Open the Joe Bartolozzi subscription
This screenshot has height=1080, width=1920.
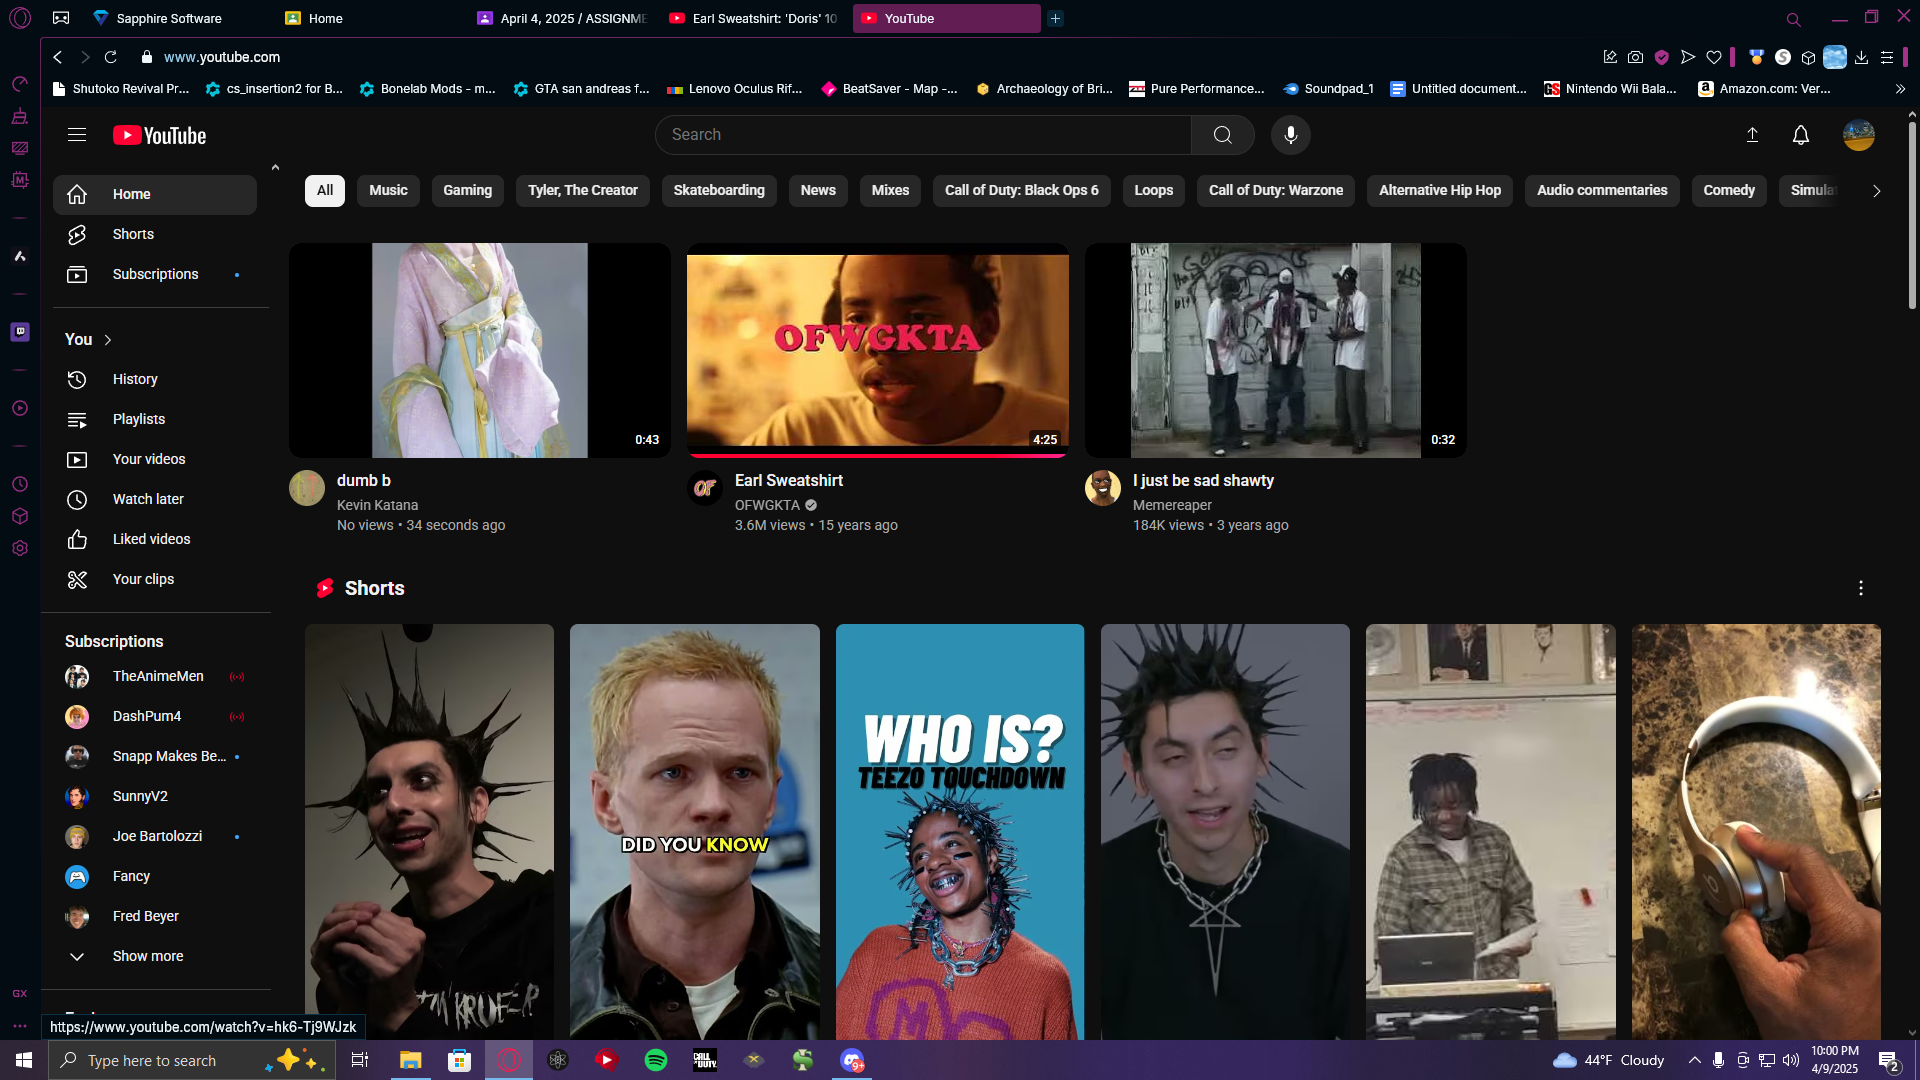coord(155,837)
